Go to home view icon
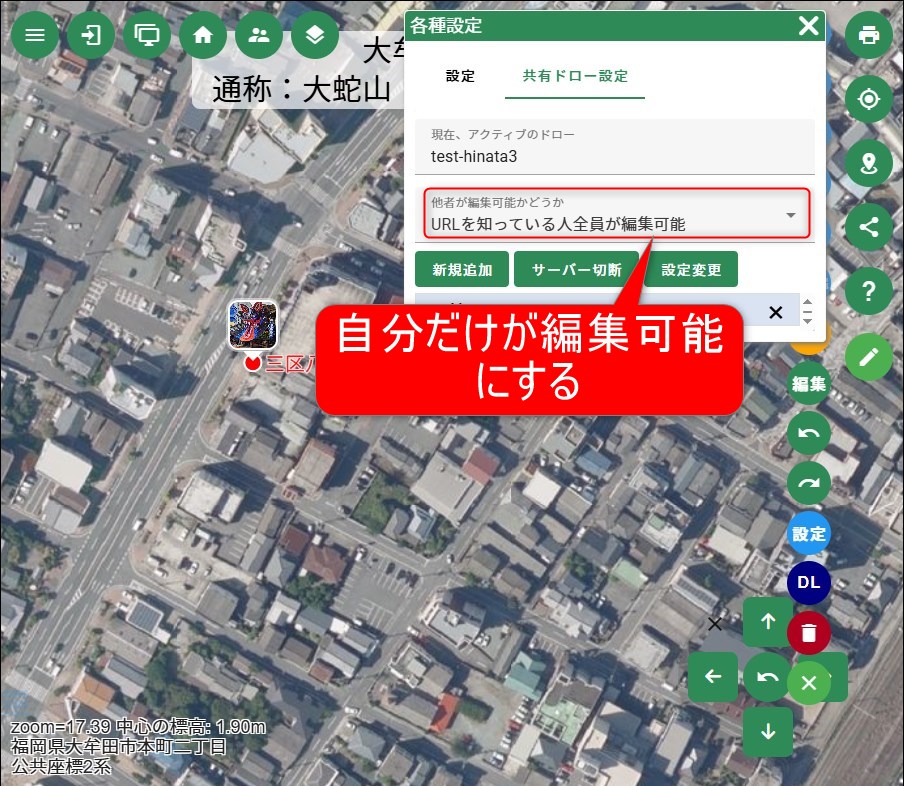The height and width of the screenshot is (786, 904). (203, 35)
